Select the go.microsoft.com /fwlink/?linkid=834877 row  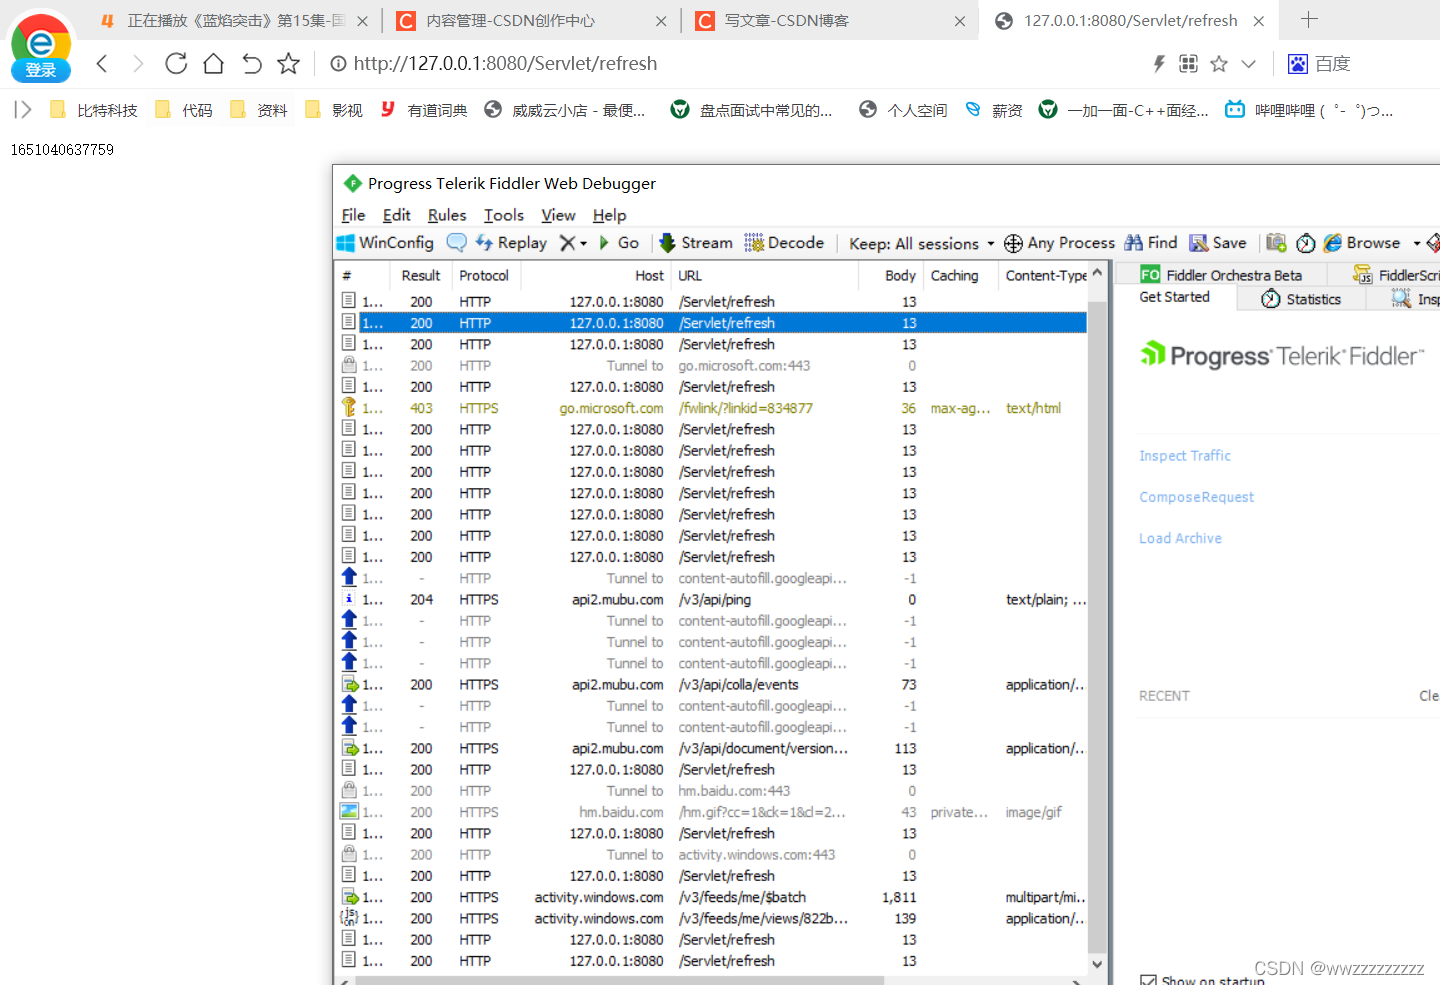(x=712, y=408)
